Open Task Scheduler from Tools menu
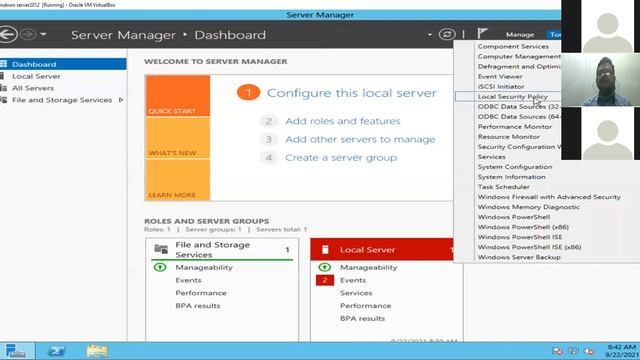Screen dimensions: 640x360 504,187
